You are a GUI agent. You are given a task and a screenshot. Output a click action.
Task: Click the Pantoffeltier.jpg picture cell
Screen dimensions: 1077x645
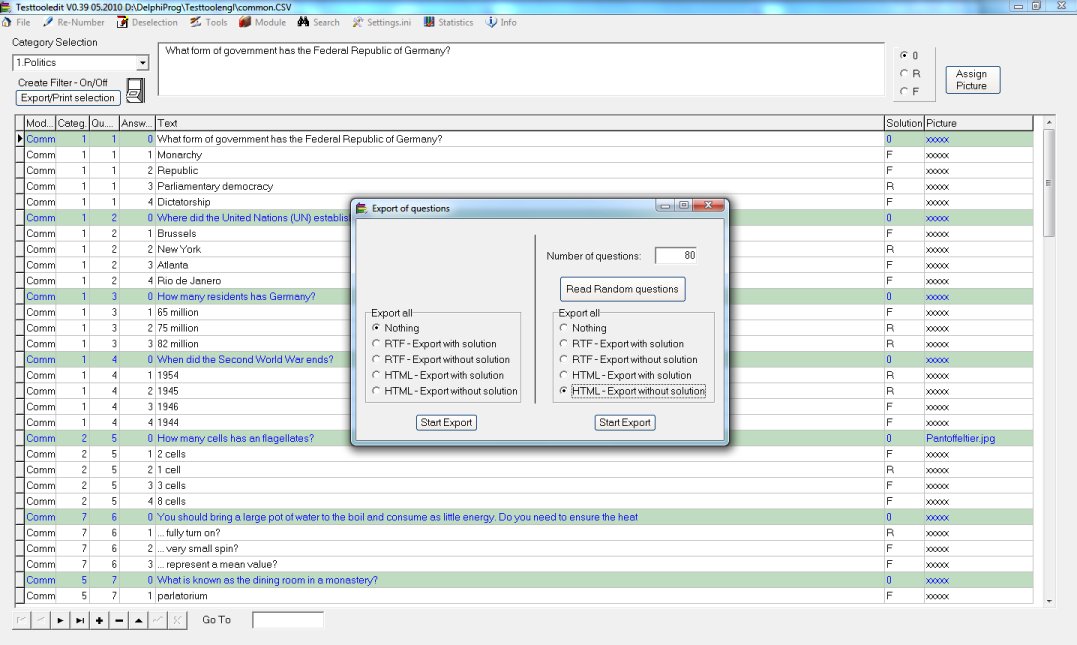click(978, 438)
